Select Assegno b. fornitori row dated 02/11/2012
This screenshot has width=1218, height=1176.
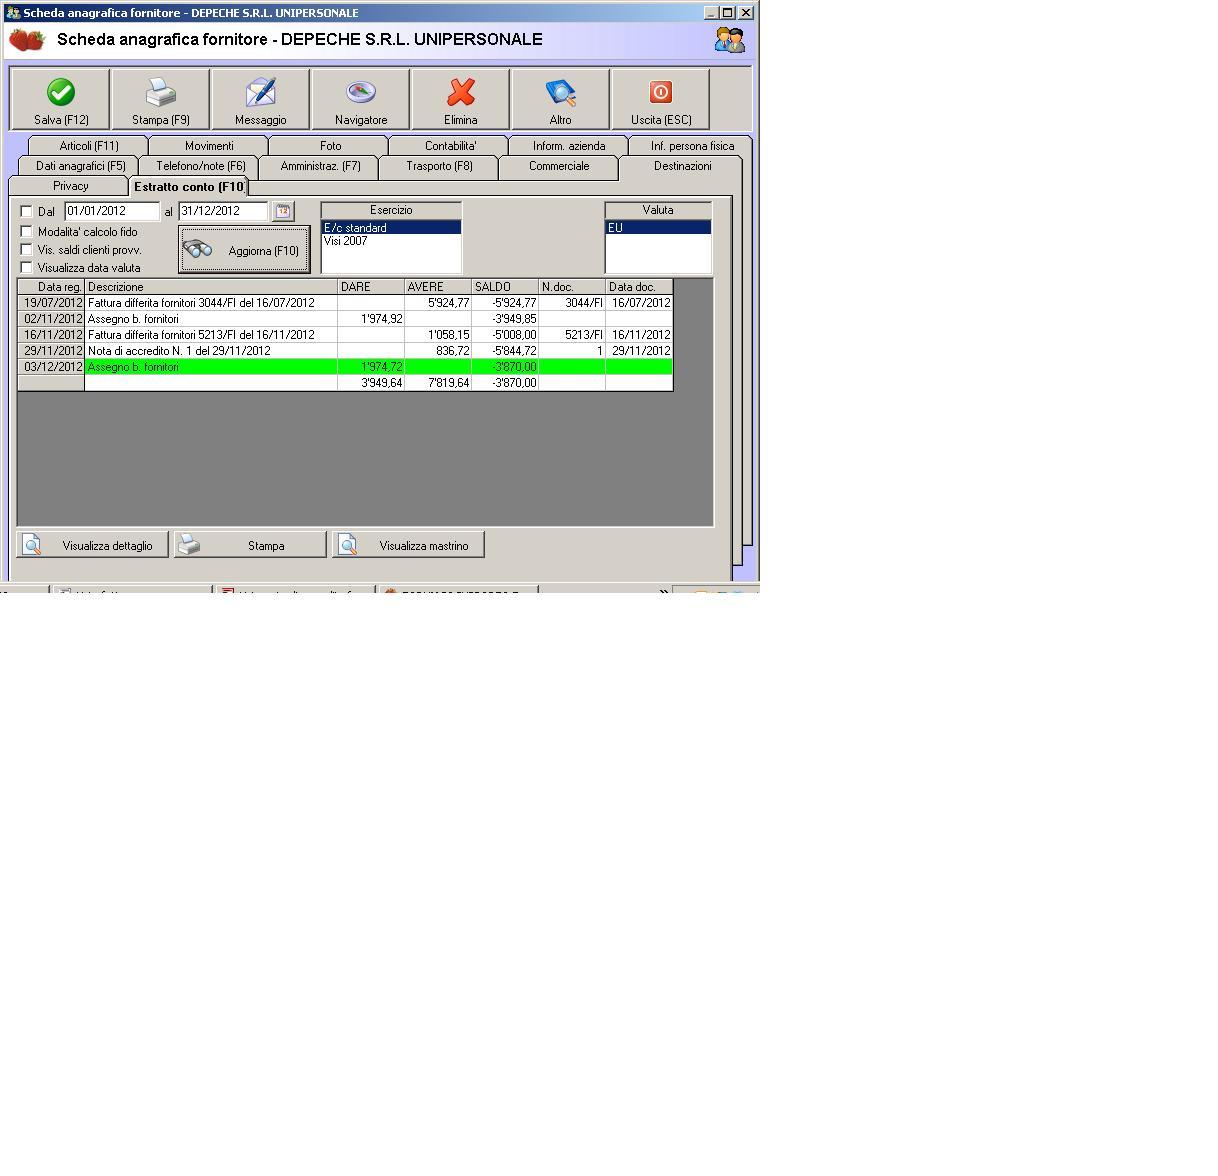point(345,319)
